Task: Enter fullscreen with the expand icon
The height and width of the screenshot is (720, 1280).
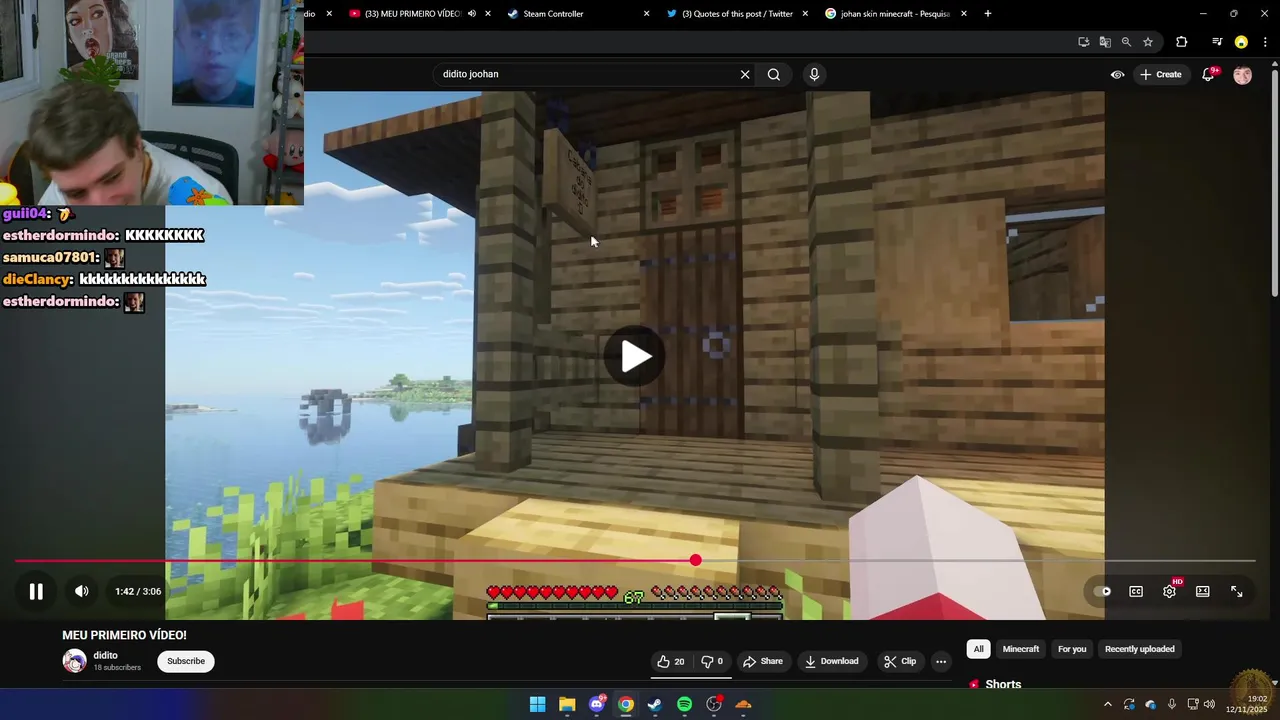Action: pos(1237,591)
